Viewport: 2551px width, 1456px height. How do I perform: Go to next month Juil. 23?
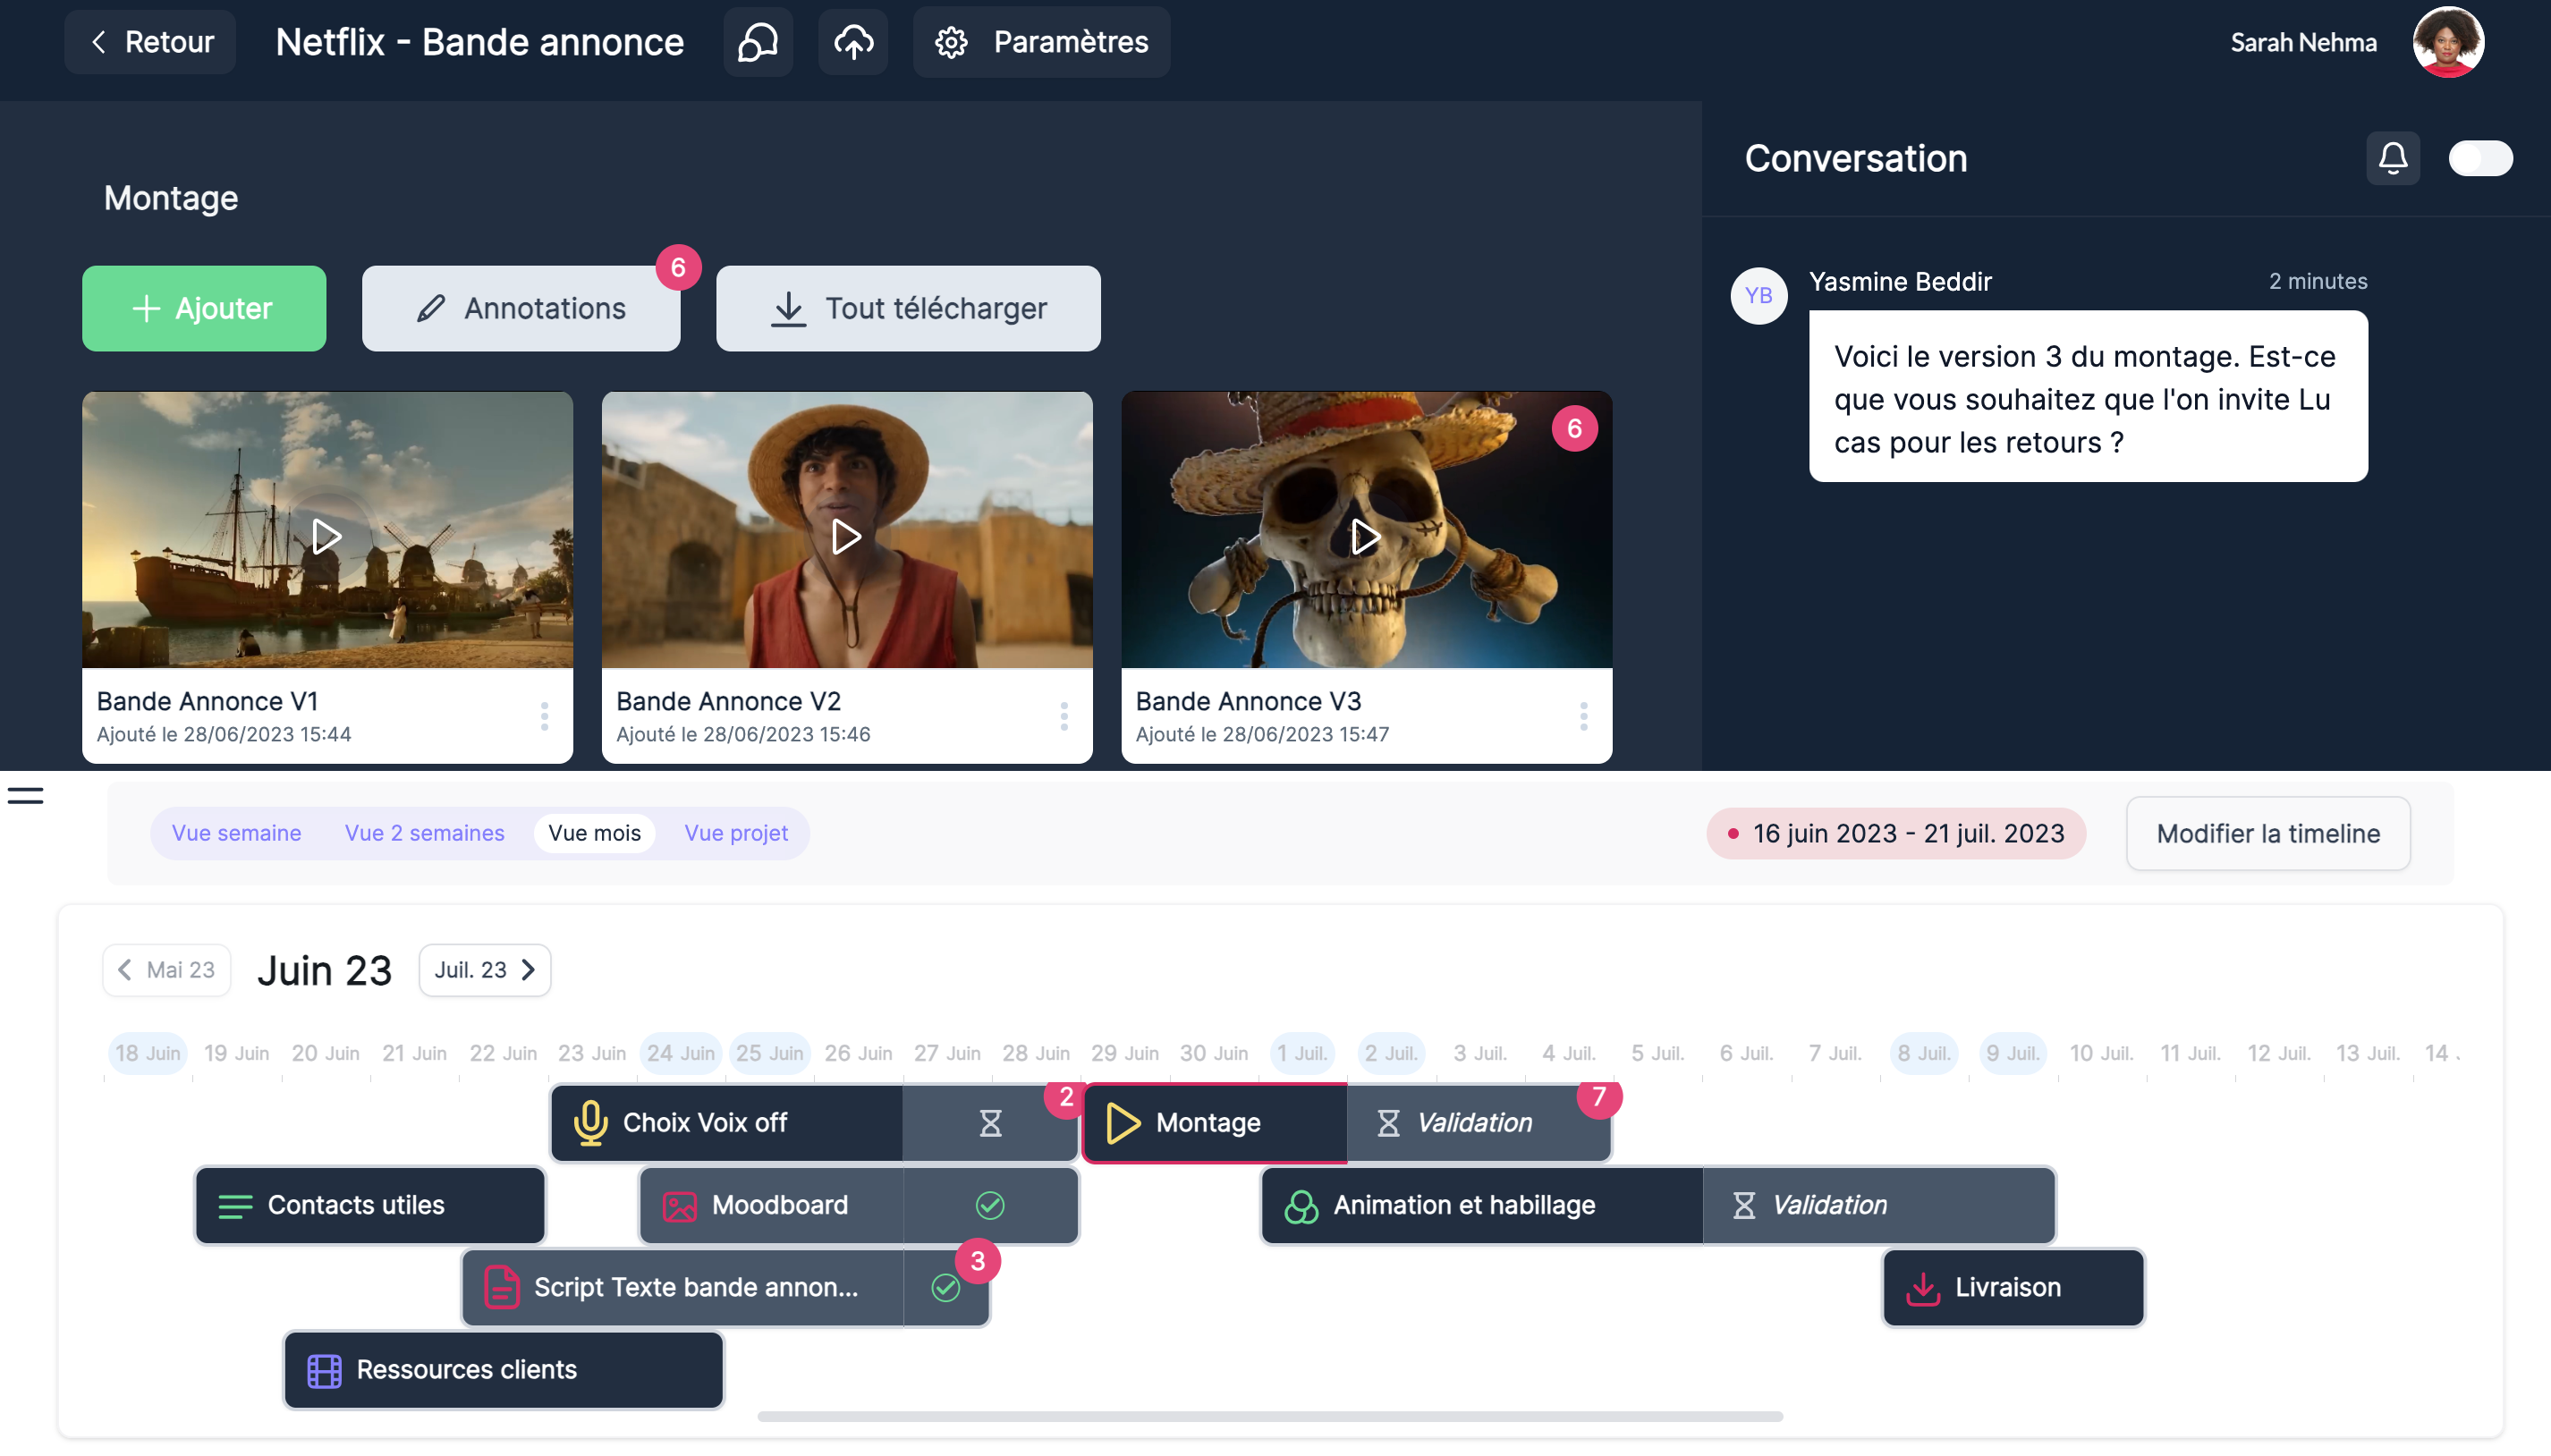point(485,970)
